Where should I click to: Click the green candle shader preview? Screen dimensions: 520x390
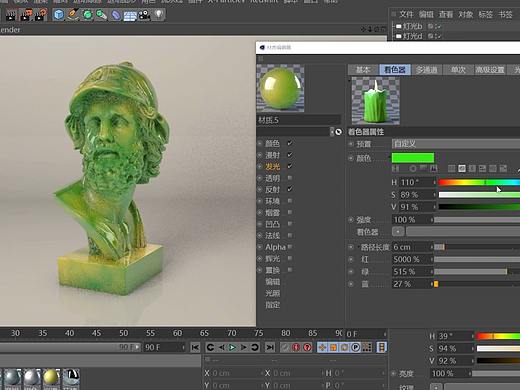376,100
